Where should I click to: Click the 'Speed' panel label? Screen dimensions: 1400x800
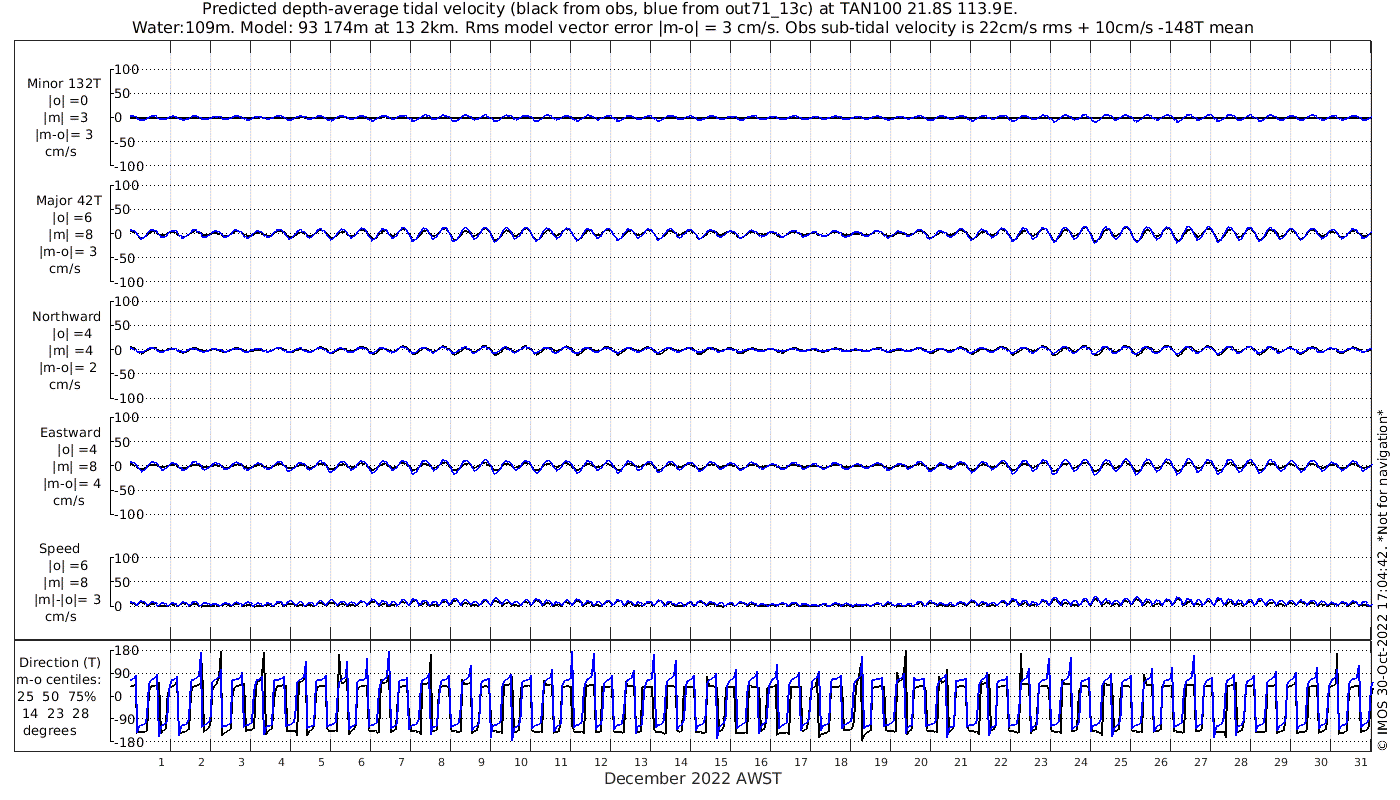tap(59, 548)
